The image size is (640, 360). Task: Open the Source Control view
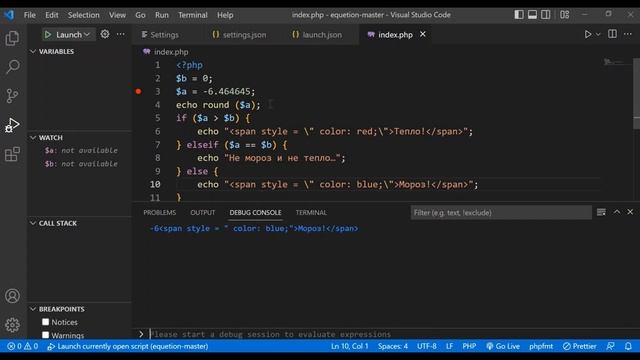coord(12,96)
